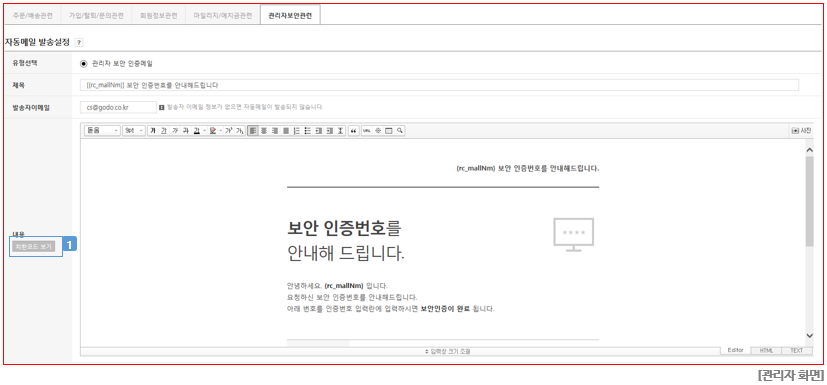This screenshot has height=385, width=827.
Task: Click the 발송자이메일 cs@godo.co.kr field
Action: pyautogui.click(x=118, y=107)
